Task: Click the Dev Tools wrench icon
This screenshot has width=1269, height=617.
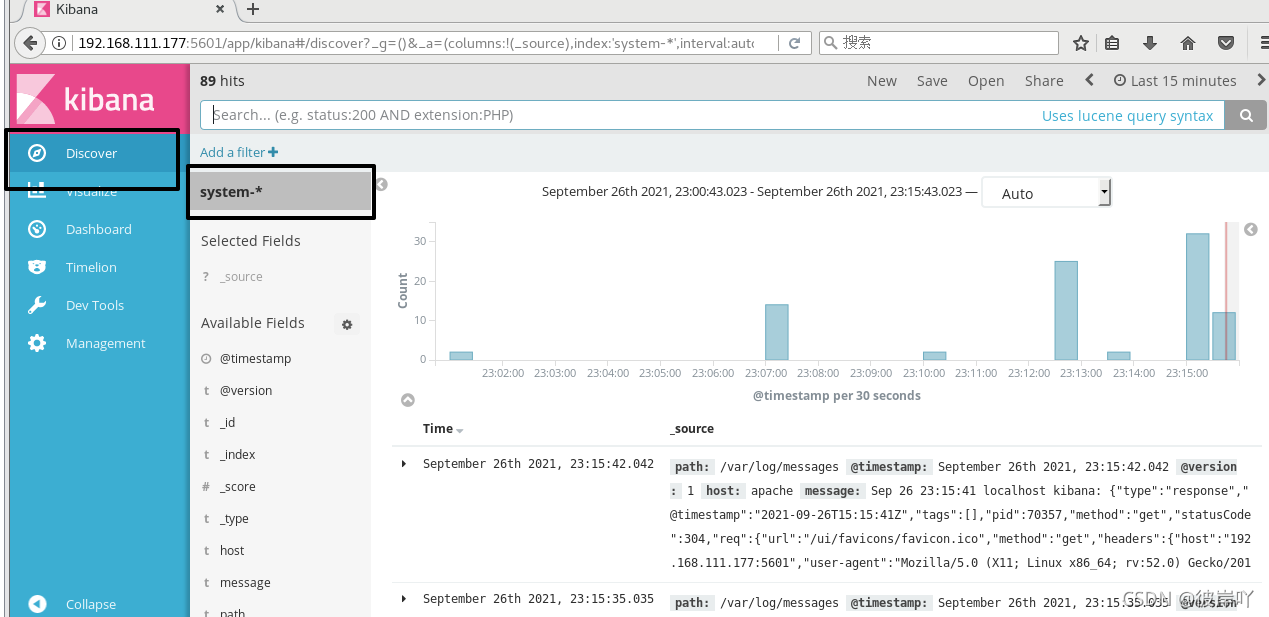Action: [x=37, y=305]
